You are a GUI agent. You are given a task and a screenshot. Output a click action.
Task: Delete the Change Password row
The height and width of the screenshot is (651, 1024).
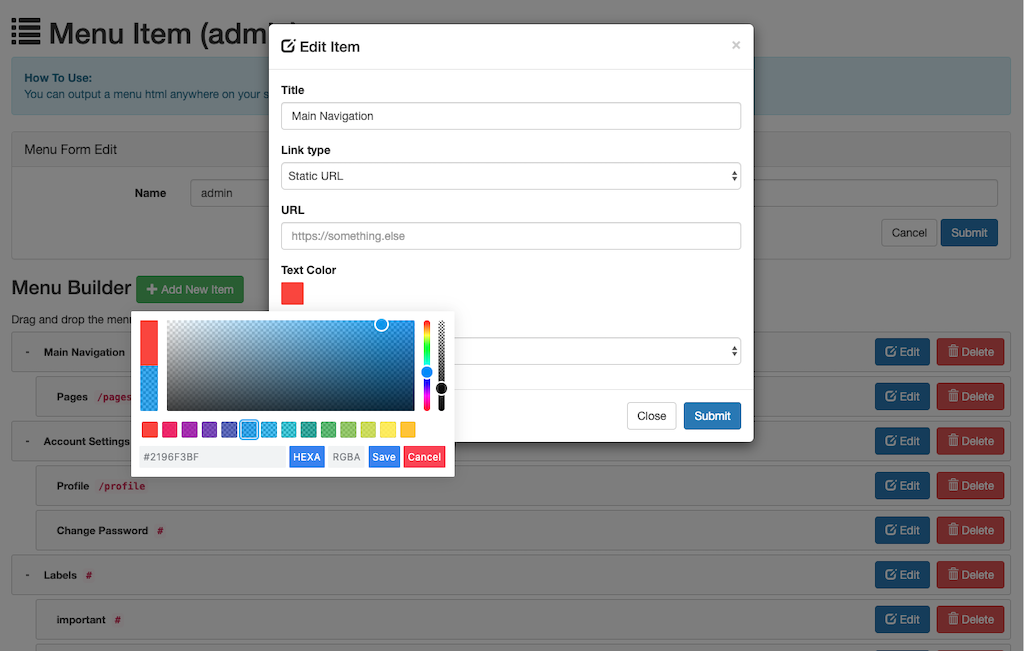pos(970,530)
